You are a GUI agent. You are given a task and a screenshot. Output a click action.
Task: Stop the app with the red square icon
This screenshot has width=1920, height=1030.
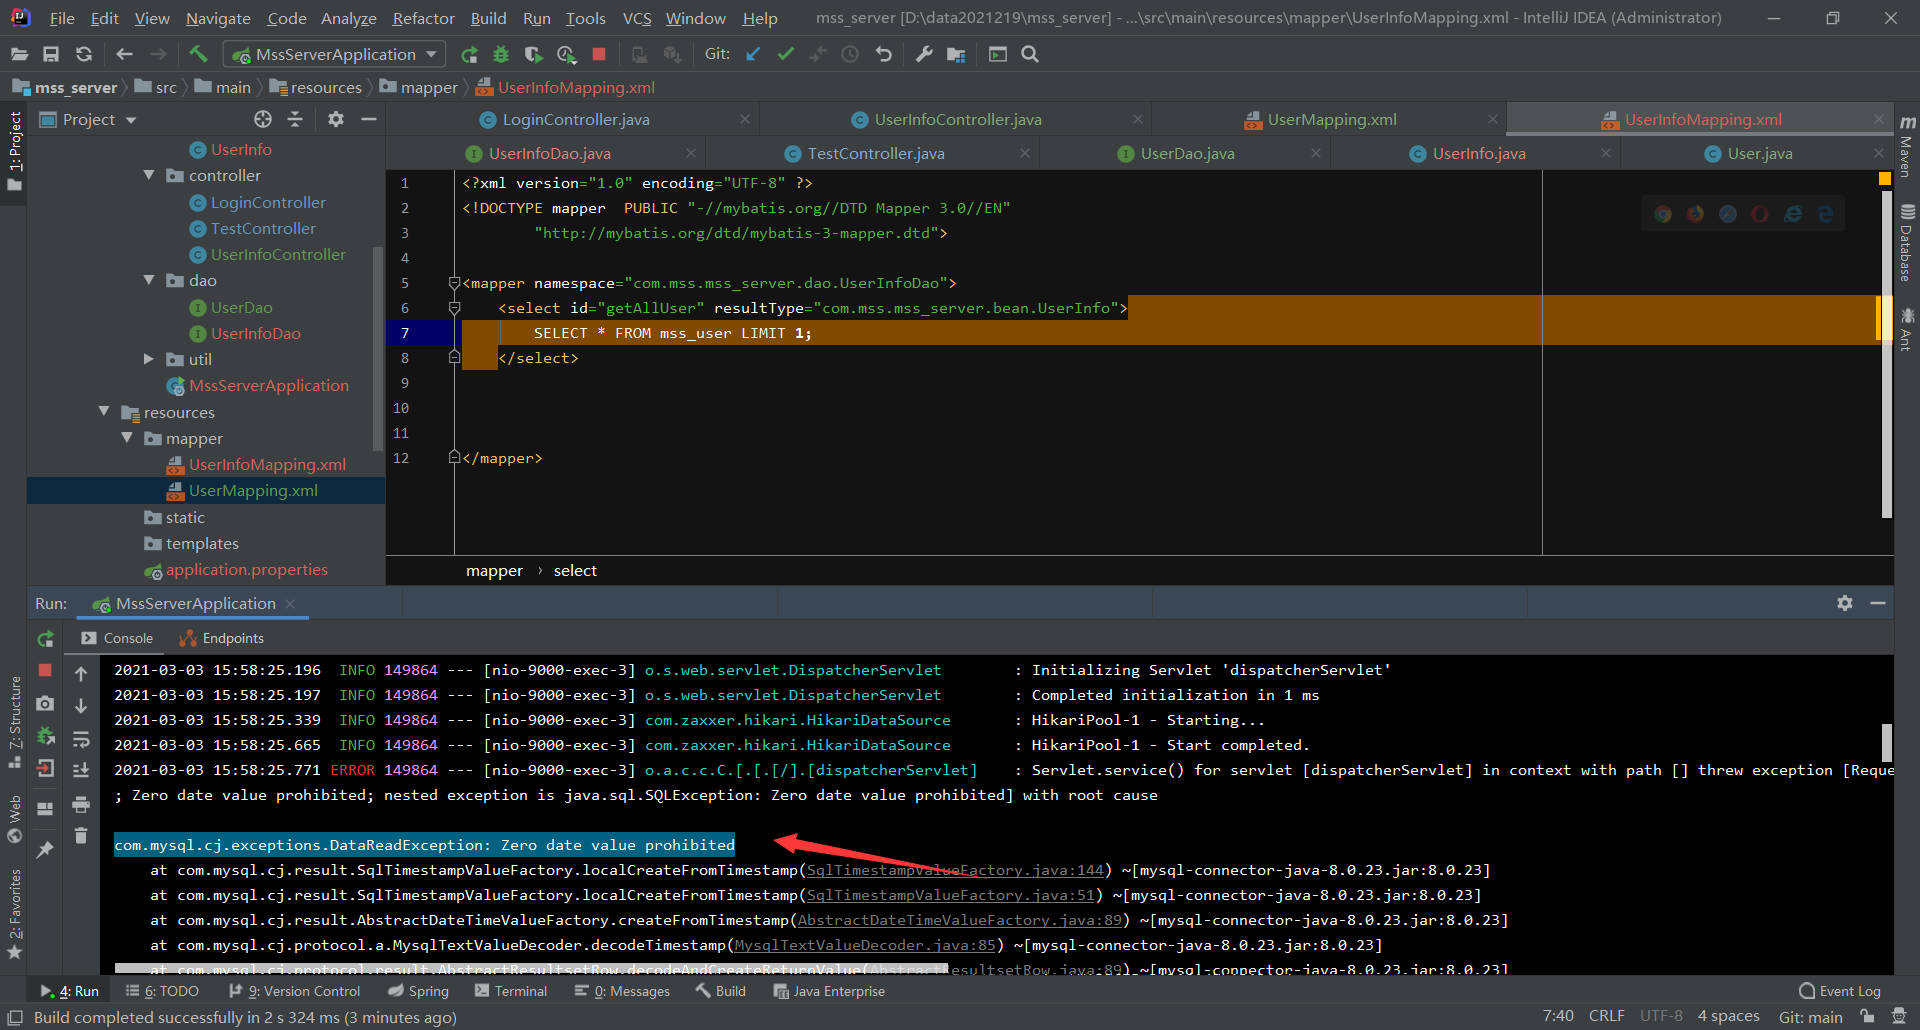click(x=598, y=54)
